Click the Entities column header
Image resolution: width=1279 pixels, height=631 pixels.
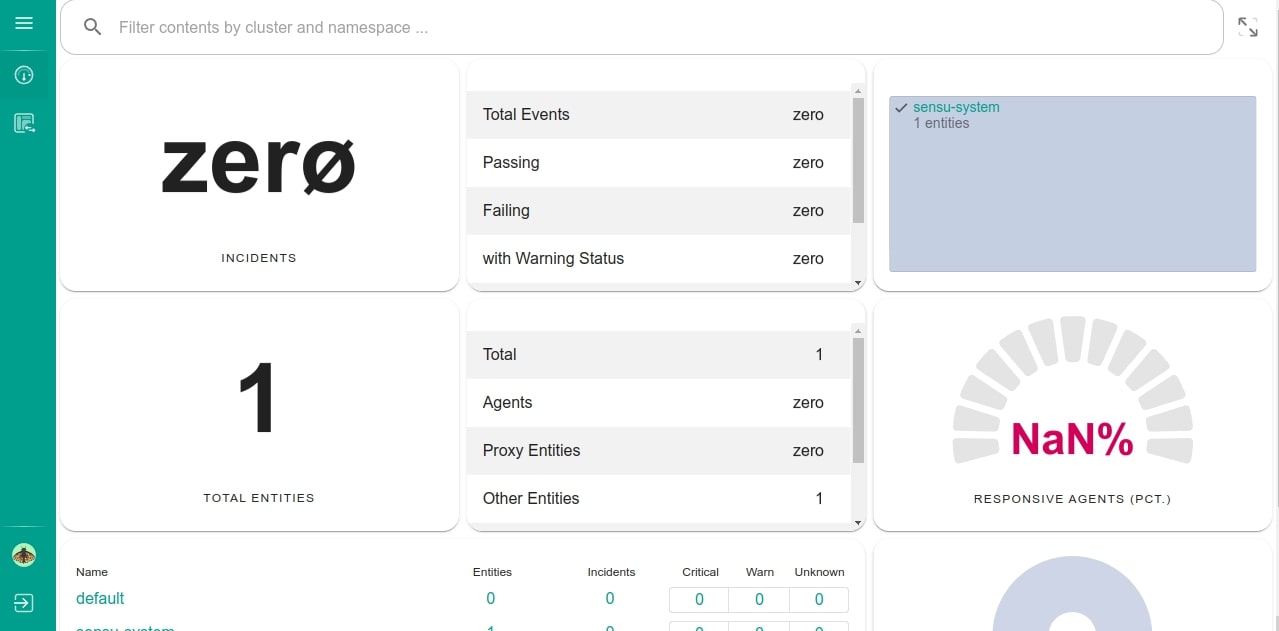(492, 572)
